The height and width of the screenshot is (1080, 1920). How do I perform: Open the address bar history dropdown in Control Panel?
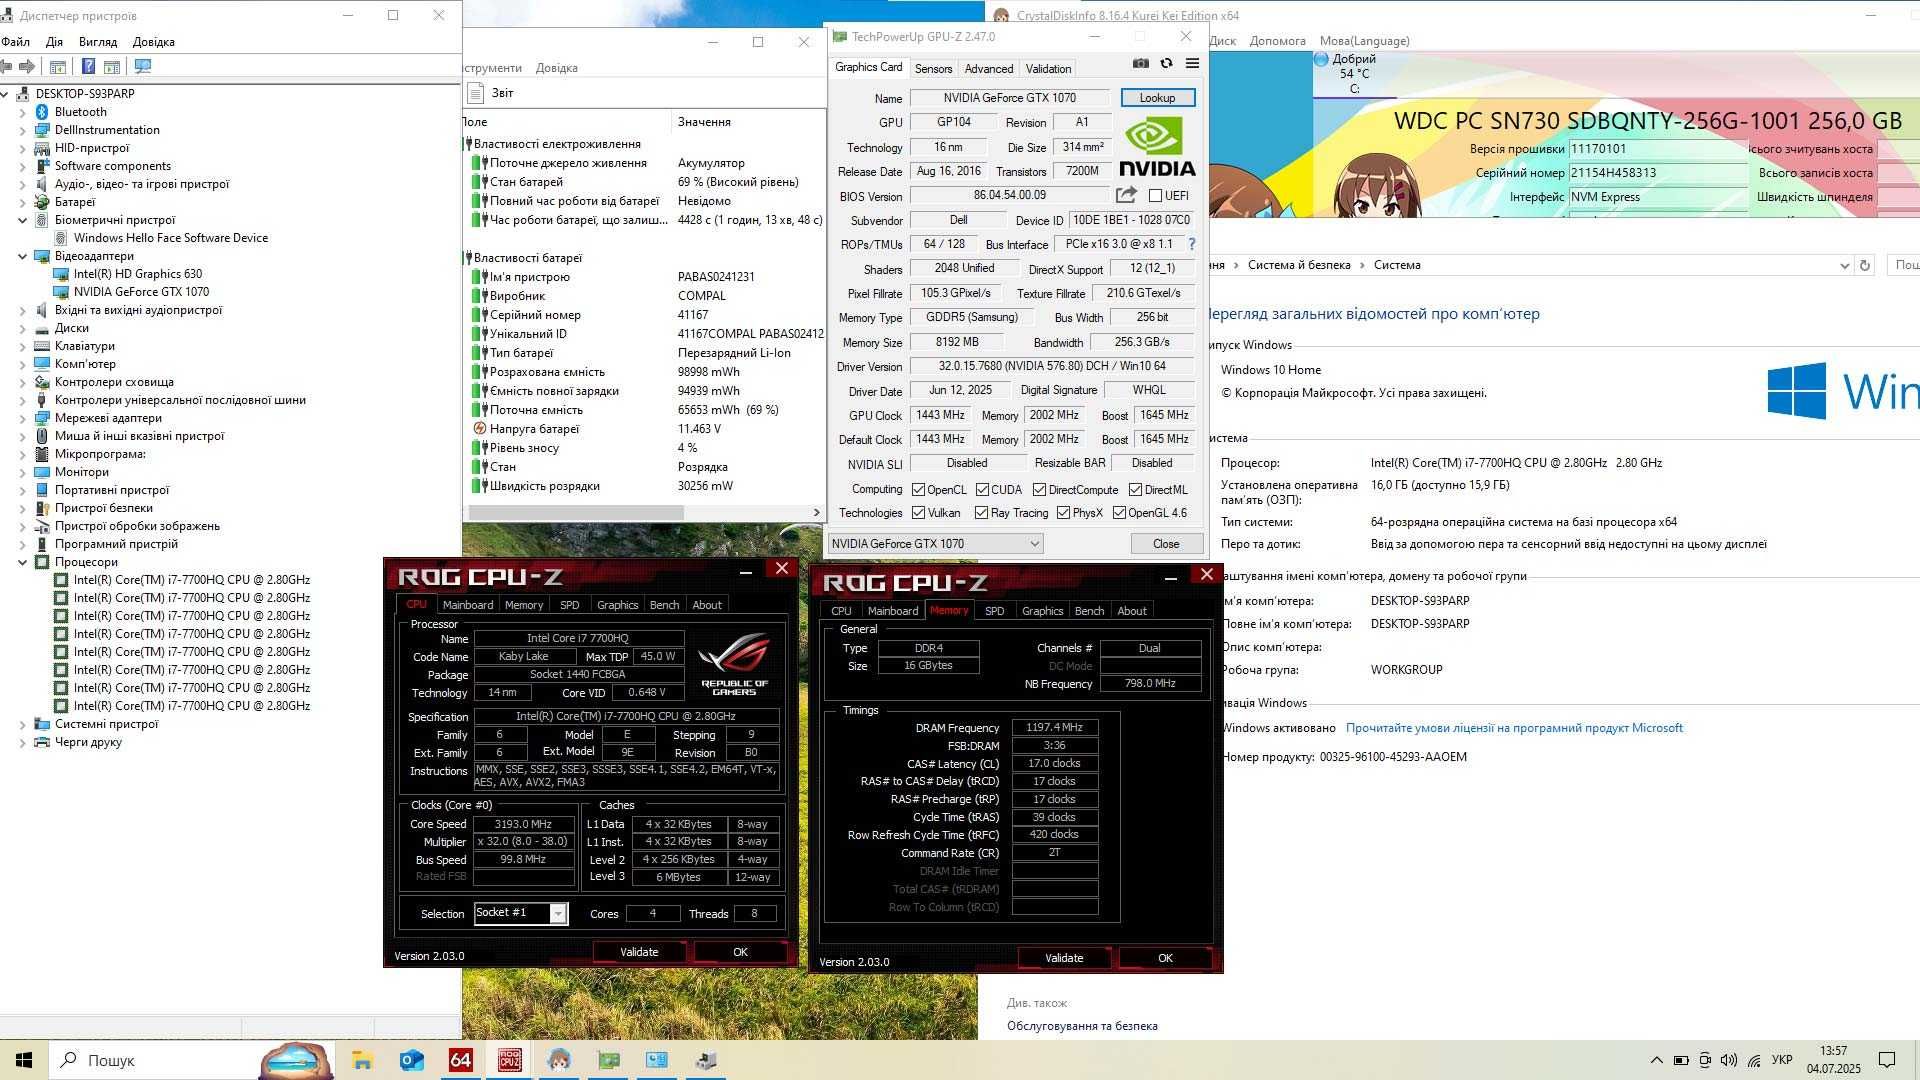pos(1844,265)
